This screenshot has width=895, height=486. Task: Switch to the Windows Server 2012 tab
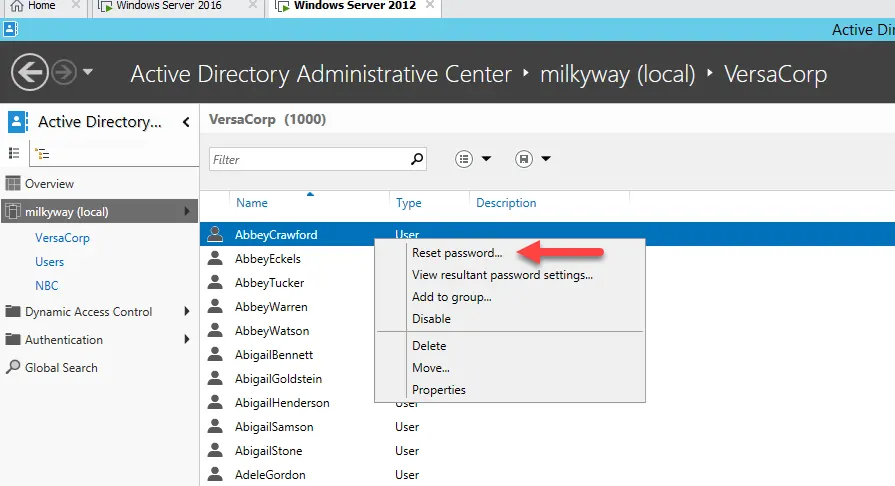click(355, 6)
